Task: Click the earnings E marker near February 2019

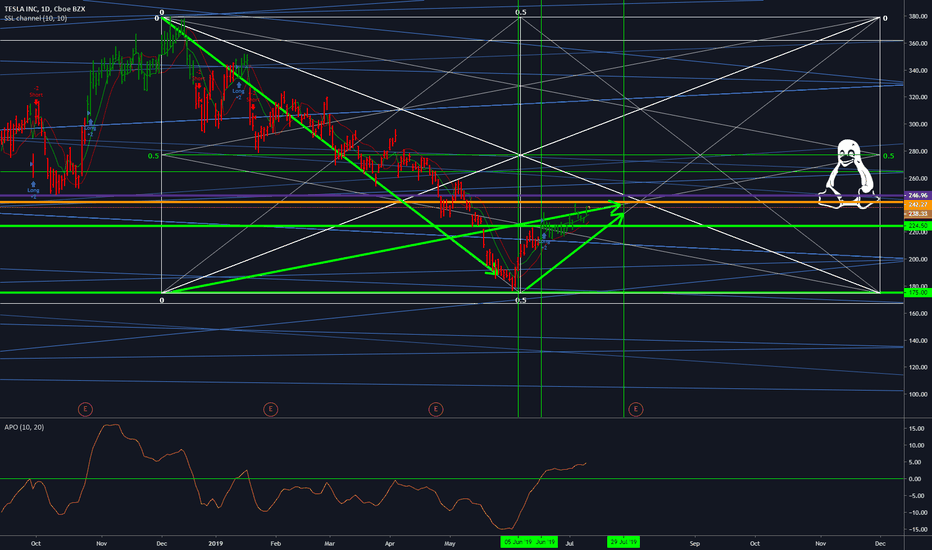Action: (270, 409)
